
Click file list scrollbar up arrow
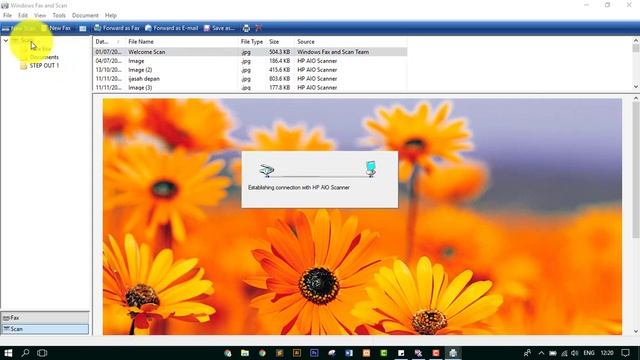[636, 40]
